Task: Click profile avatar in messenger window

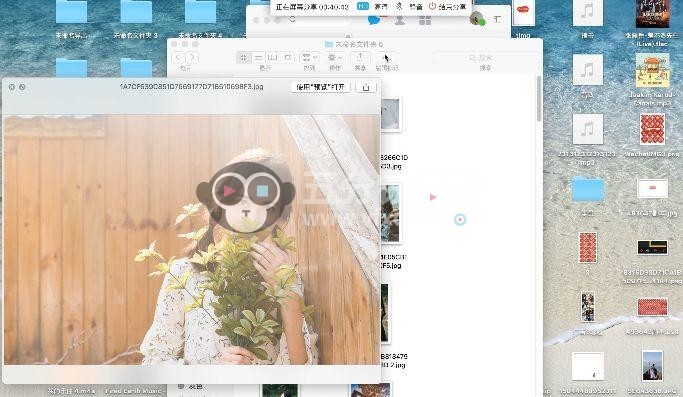Action: (x=477, y=19)
